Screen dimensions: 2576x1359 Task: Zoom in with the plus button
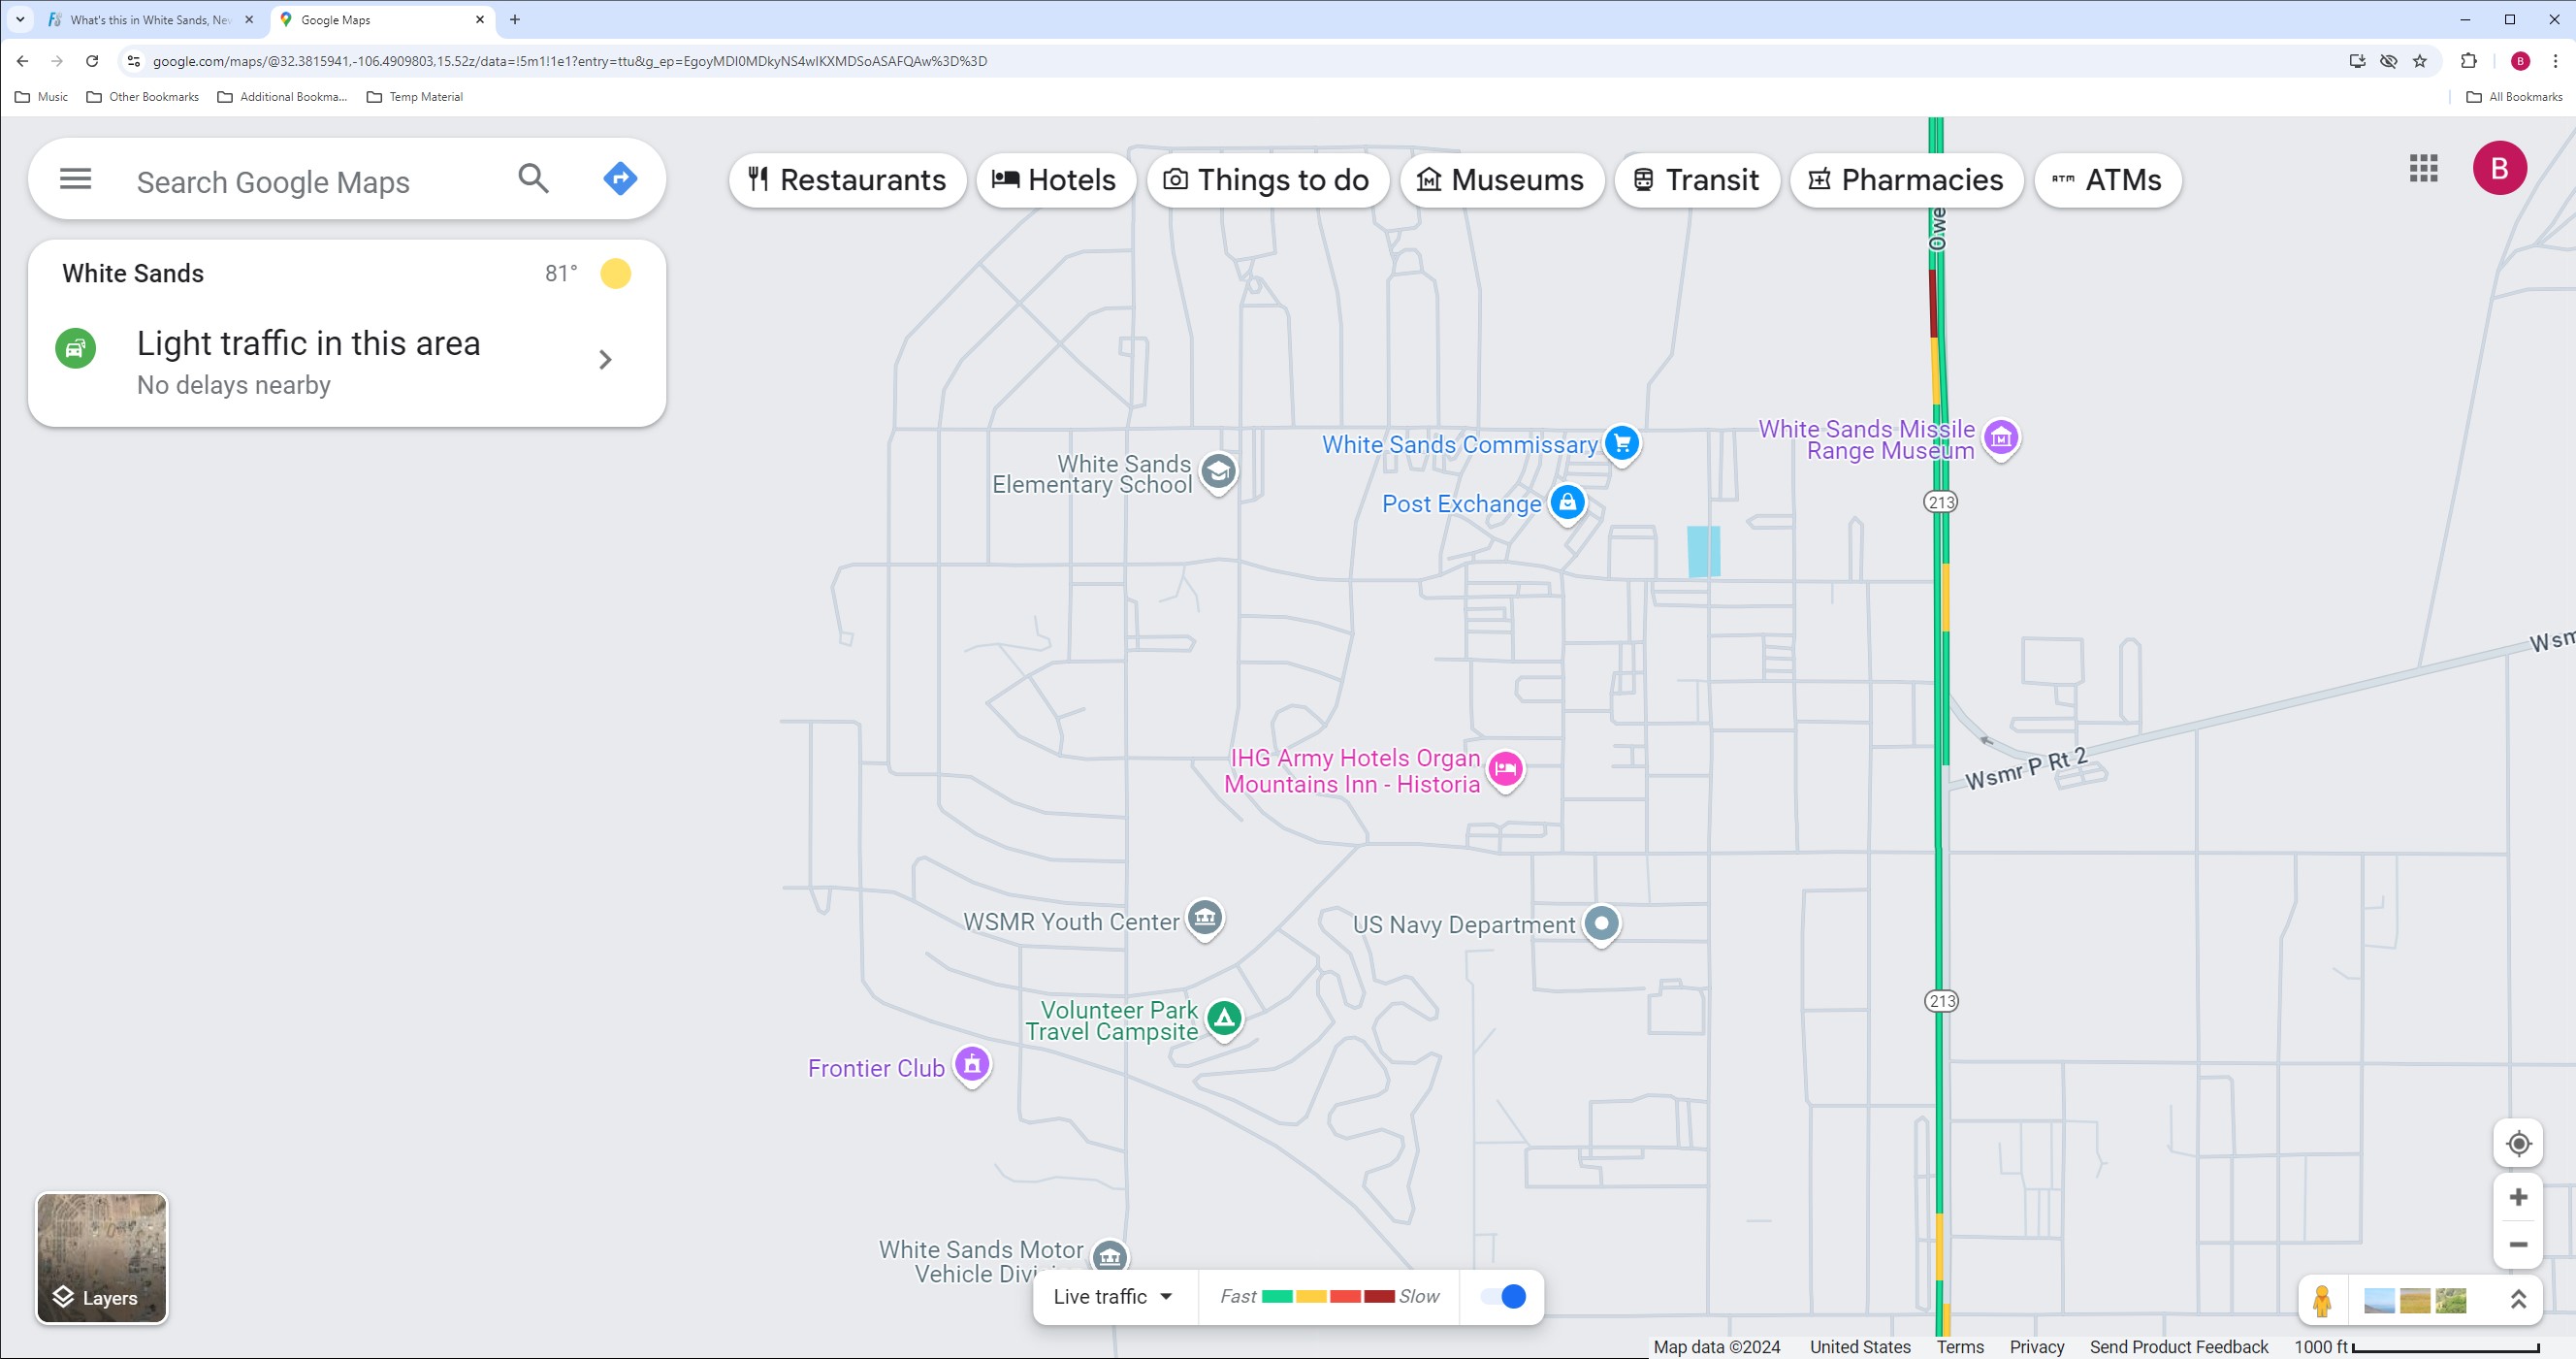(2518, 1197)
